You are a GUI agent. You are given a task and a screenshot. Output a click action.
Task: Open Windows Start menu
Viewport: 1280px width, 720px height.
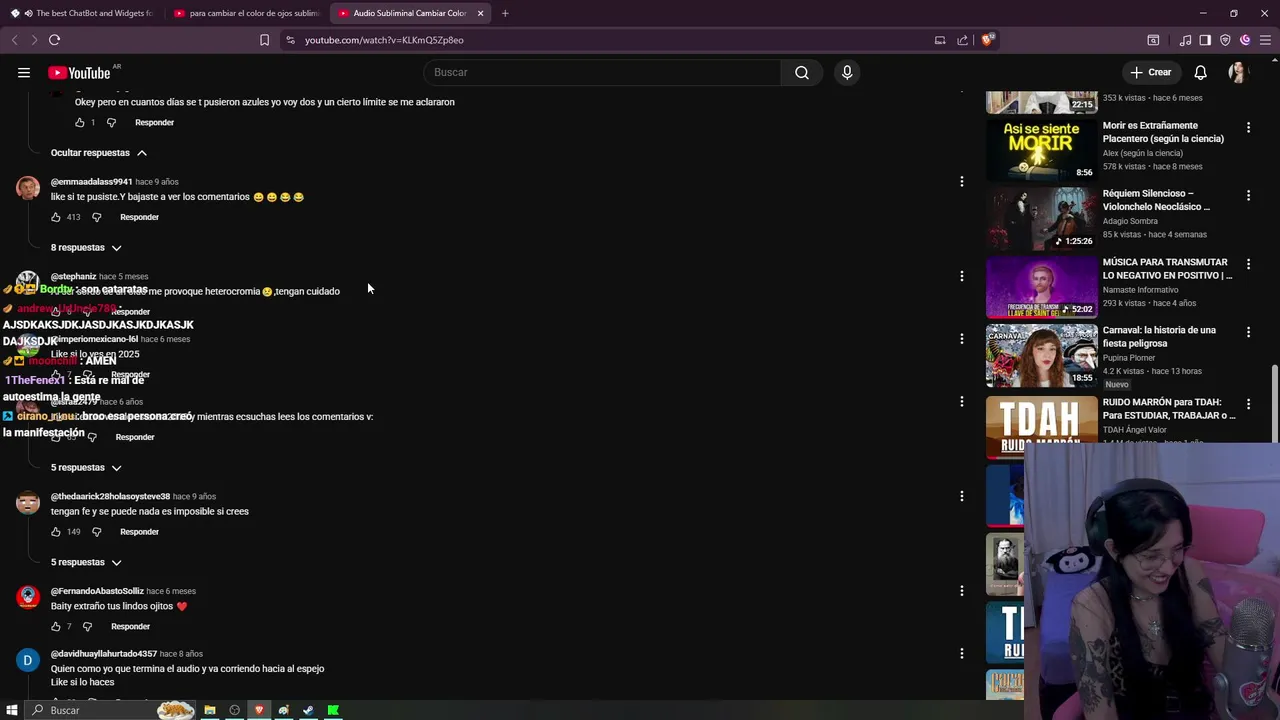point(12,710)
